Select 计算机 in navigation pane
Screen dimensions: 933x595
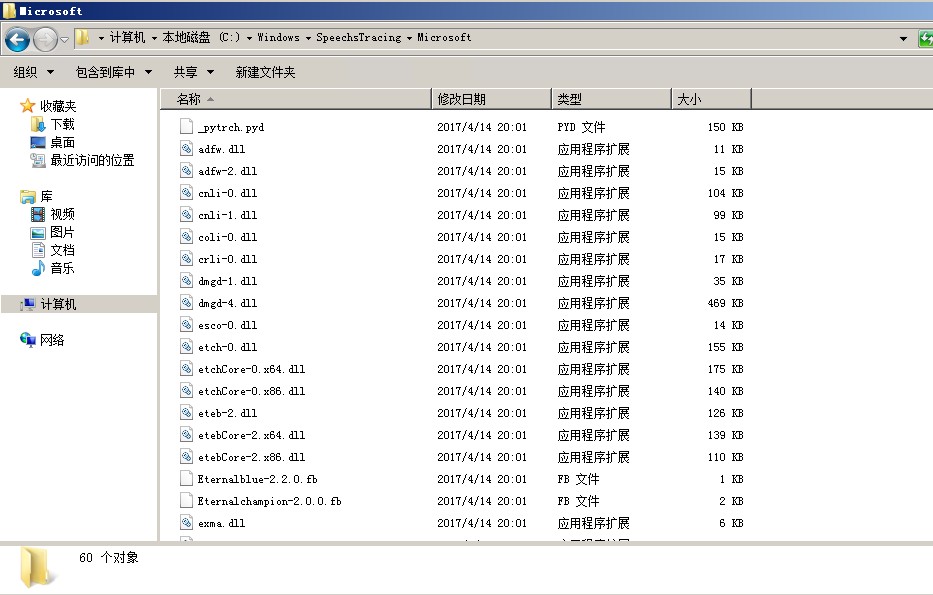click(58, 305)
